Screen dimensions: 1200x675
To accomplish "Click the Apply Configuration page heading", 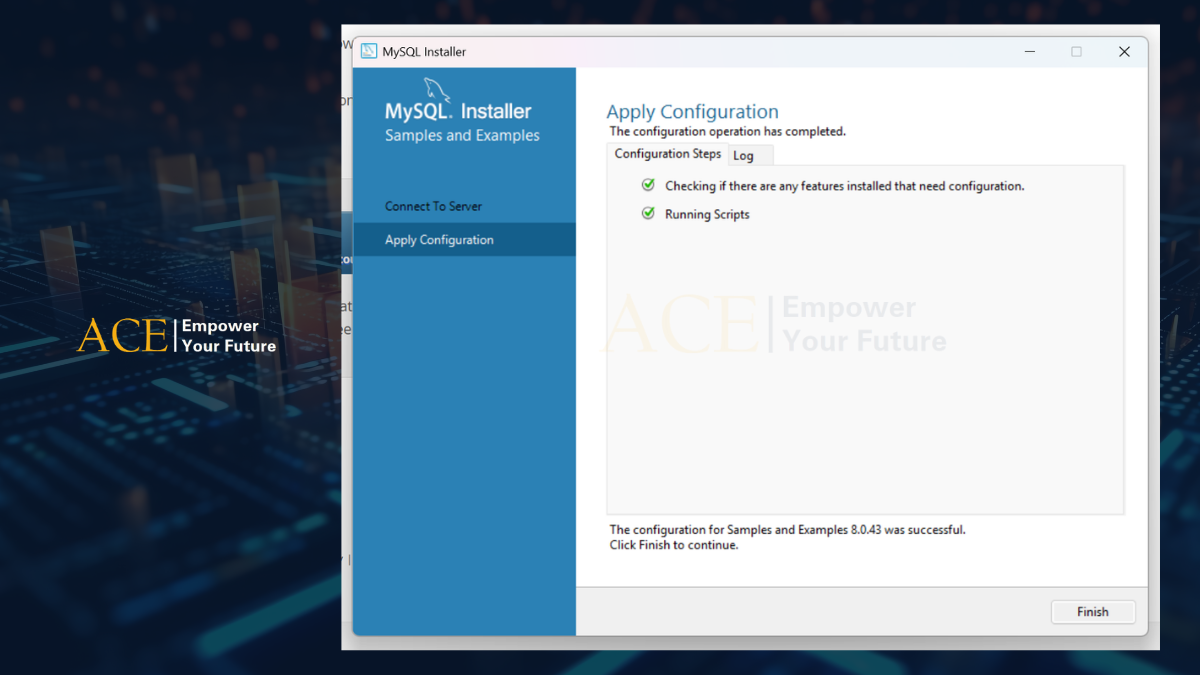I will click(x=692, y=111).
